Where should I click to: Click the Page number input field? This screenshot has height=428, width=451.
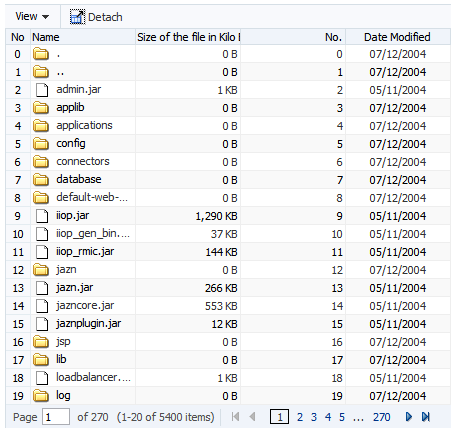coord(56,417)
